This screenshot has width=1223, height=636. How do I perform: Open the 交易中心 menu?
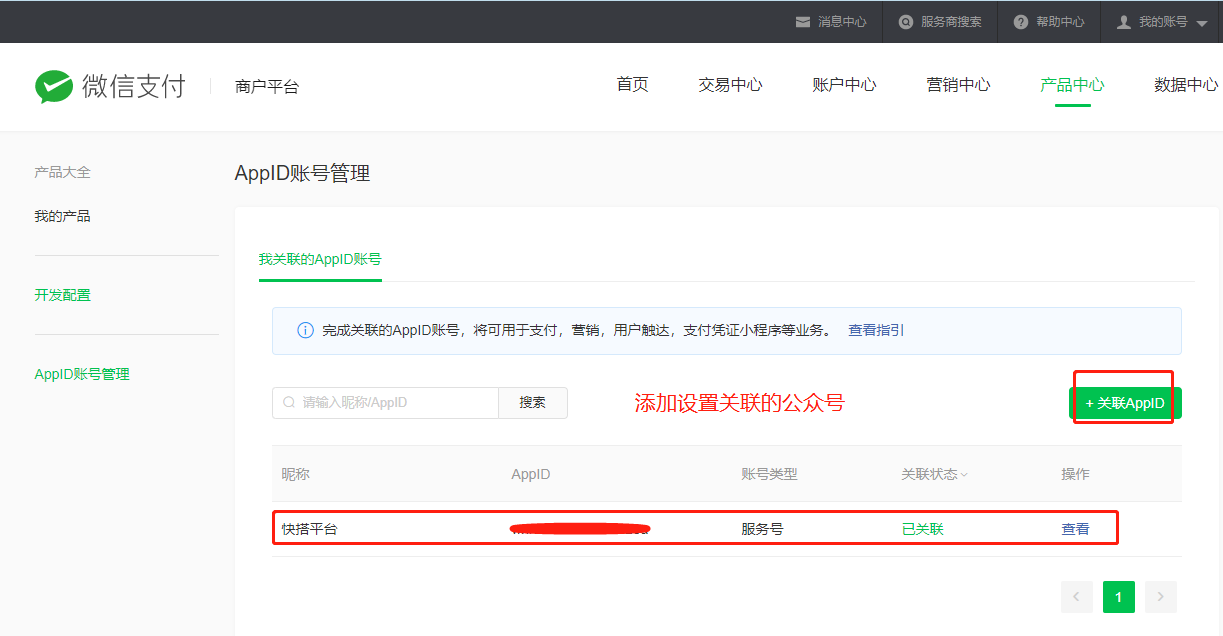[x=730, y=85]
